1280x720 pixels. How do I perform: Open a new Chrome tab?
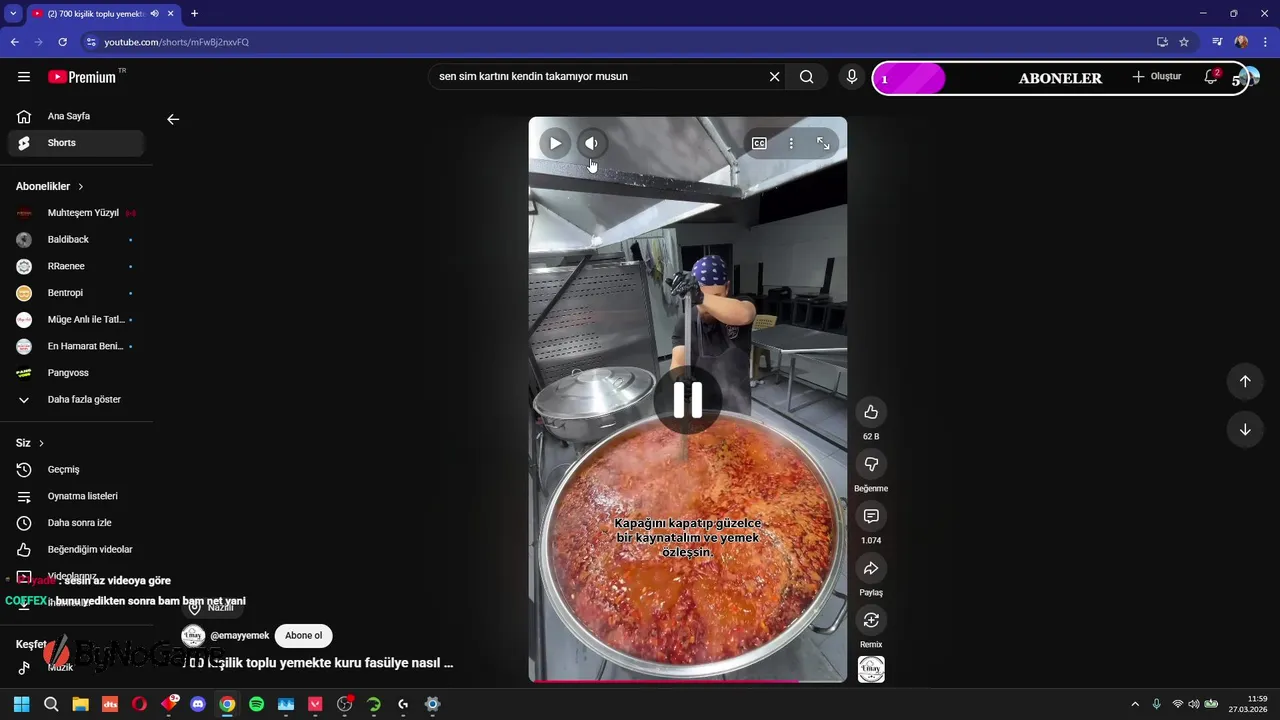tap(194, 14)
